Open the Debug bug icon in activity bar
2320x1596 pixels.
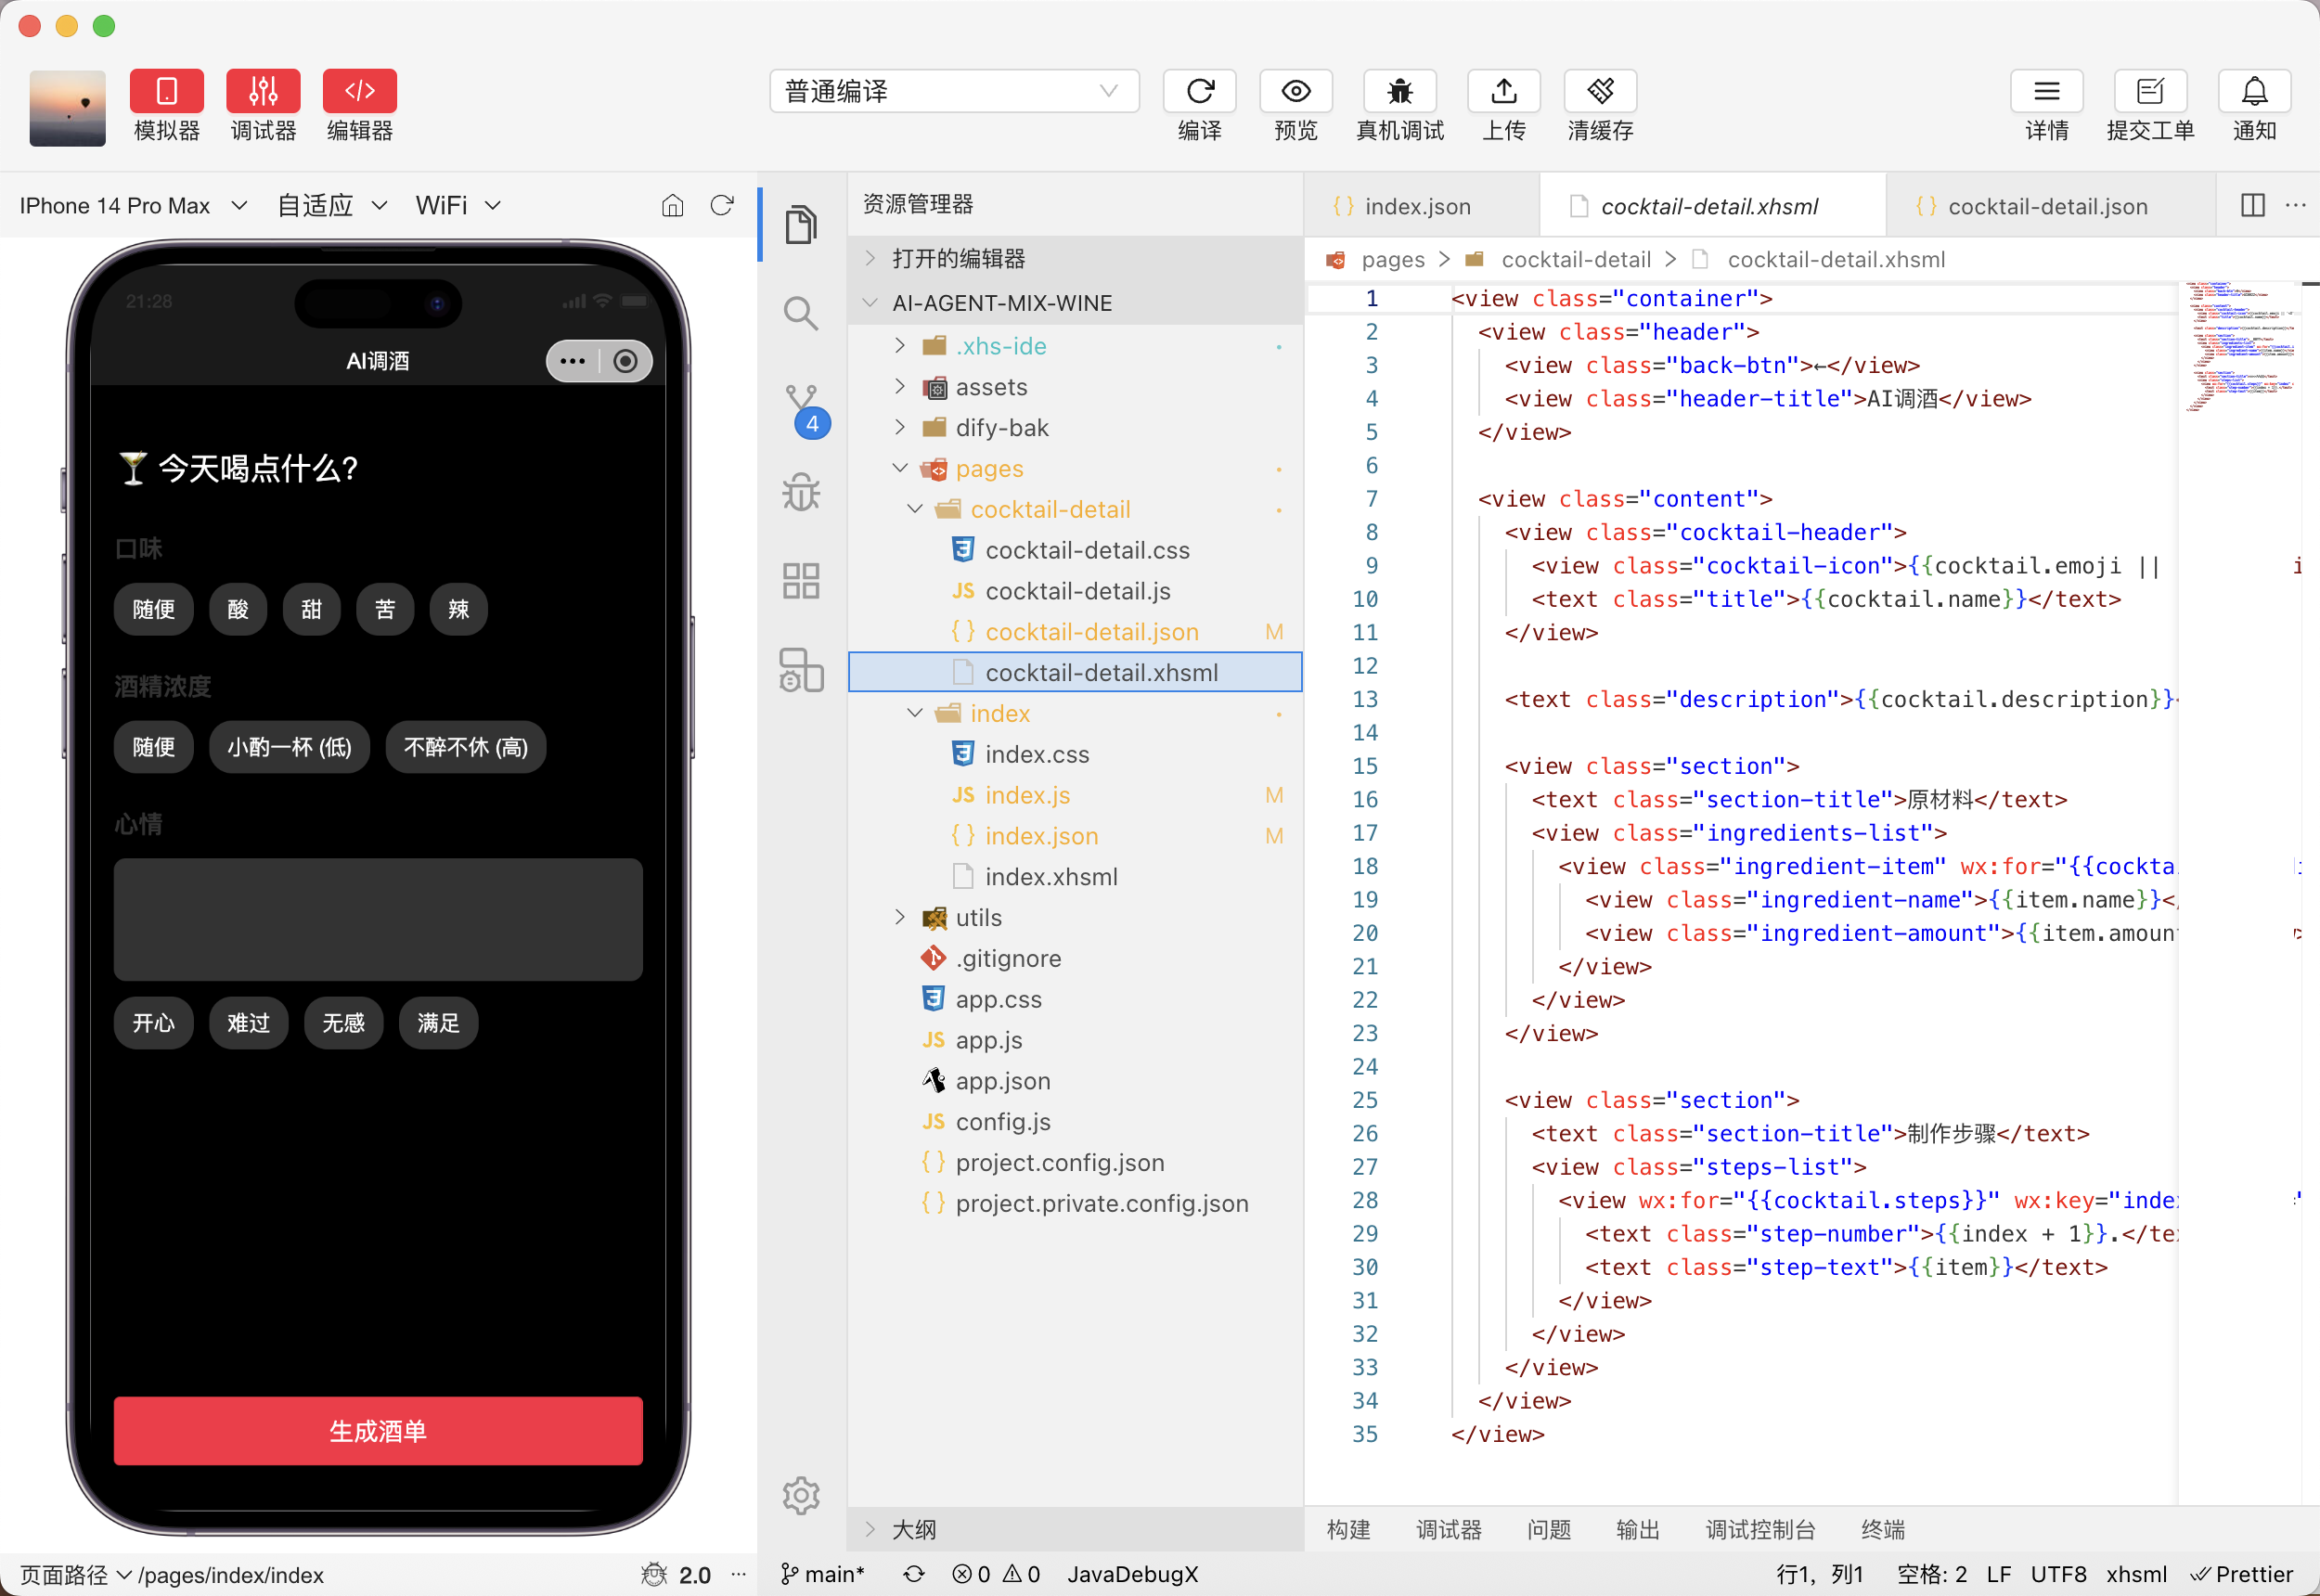point(800,492)
